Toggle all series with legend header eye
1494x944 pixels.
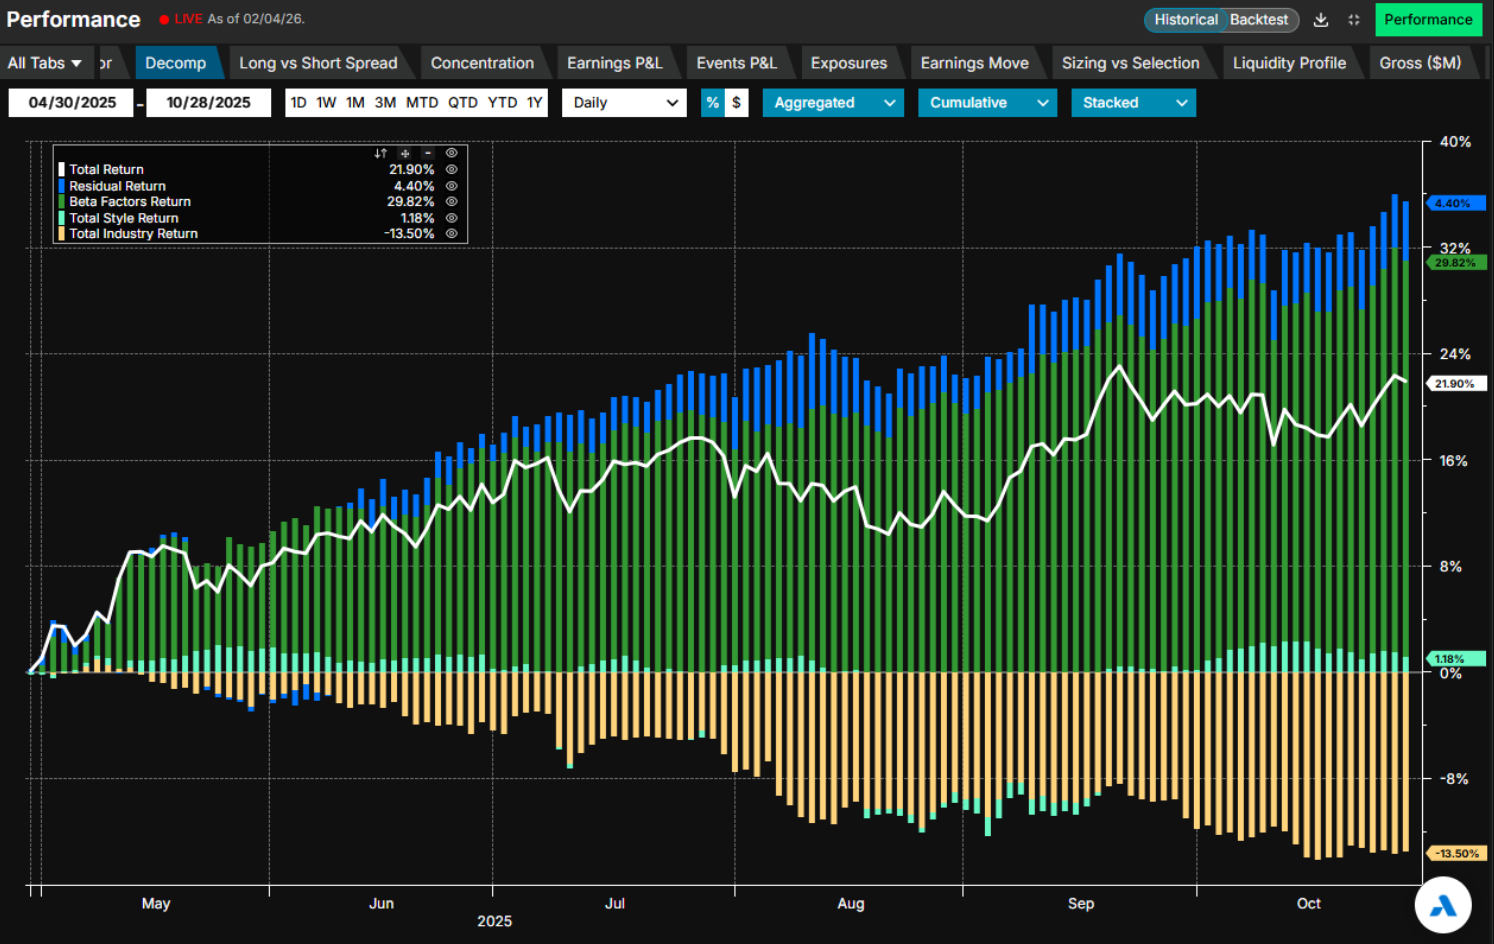[x=452, y=153]
